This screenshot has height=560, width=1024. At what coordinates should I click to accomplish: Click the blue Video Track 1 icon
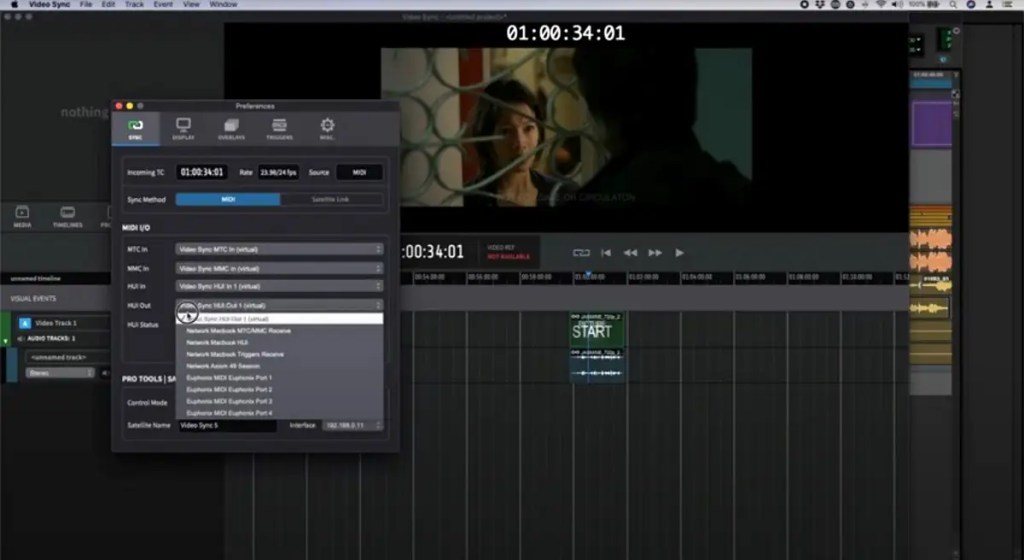tap(25, 323)
